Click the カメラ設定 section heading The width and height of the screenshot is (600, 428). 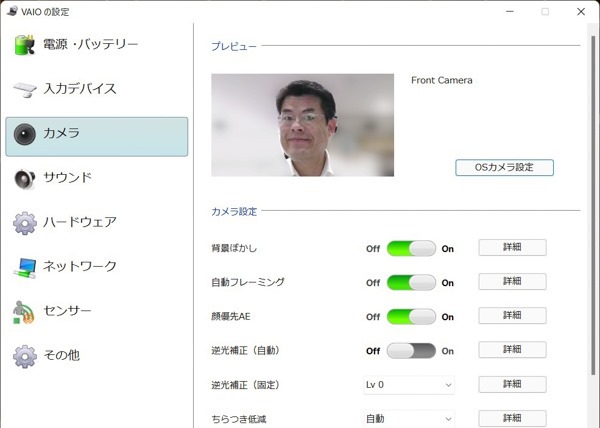tap(234, 212)
